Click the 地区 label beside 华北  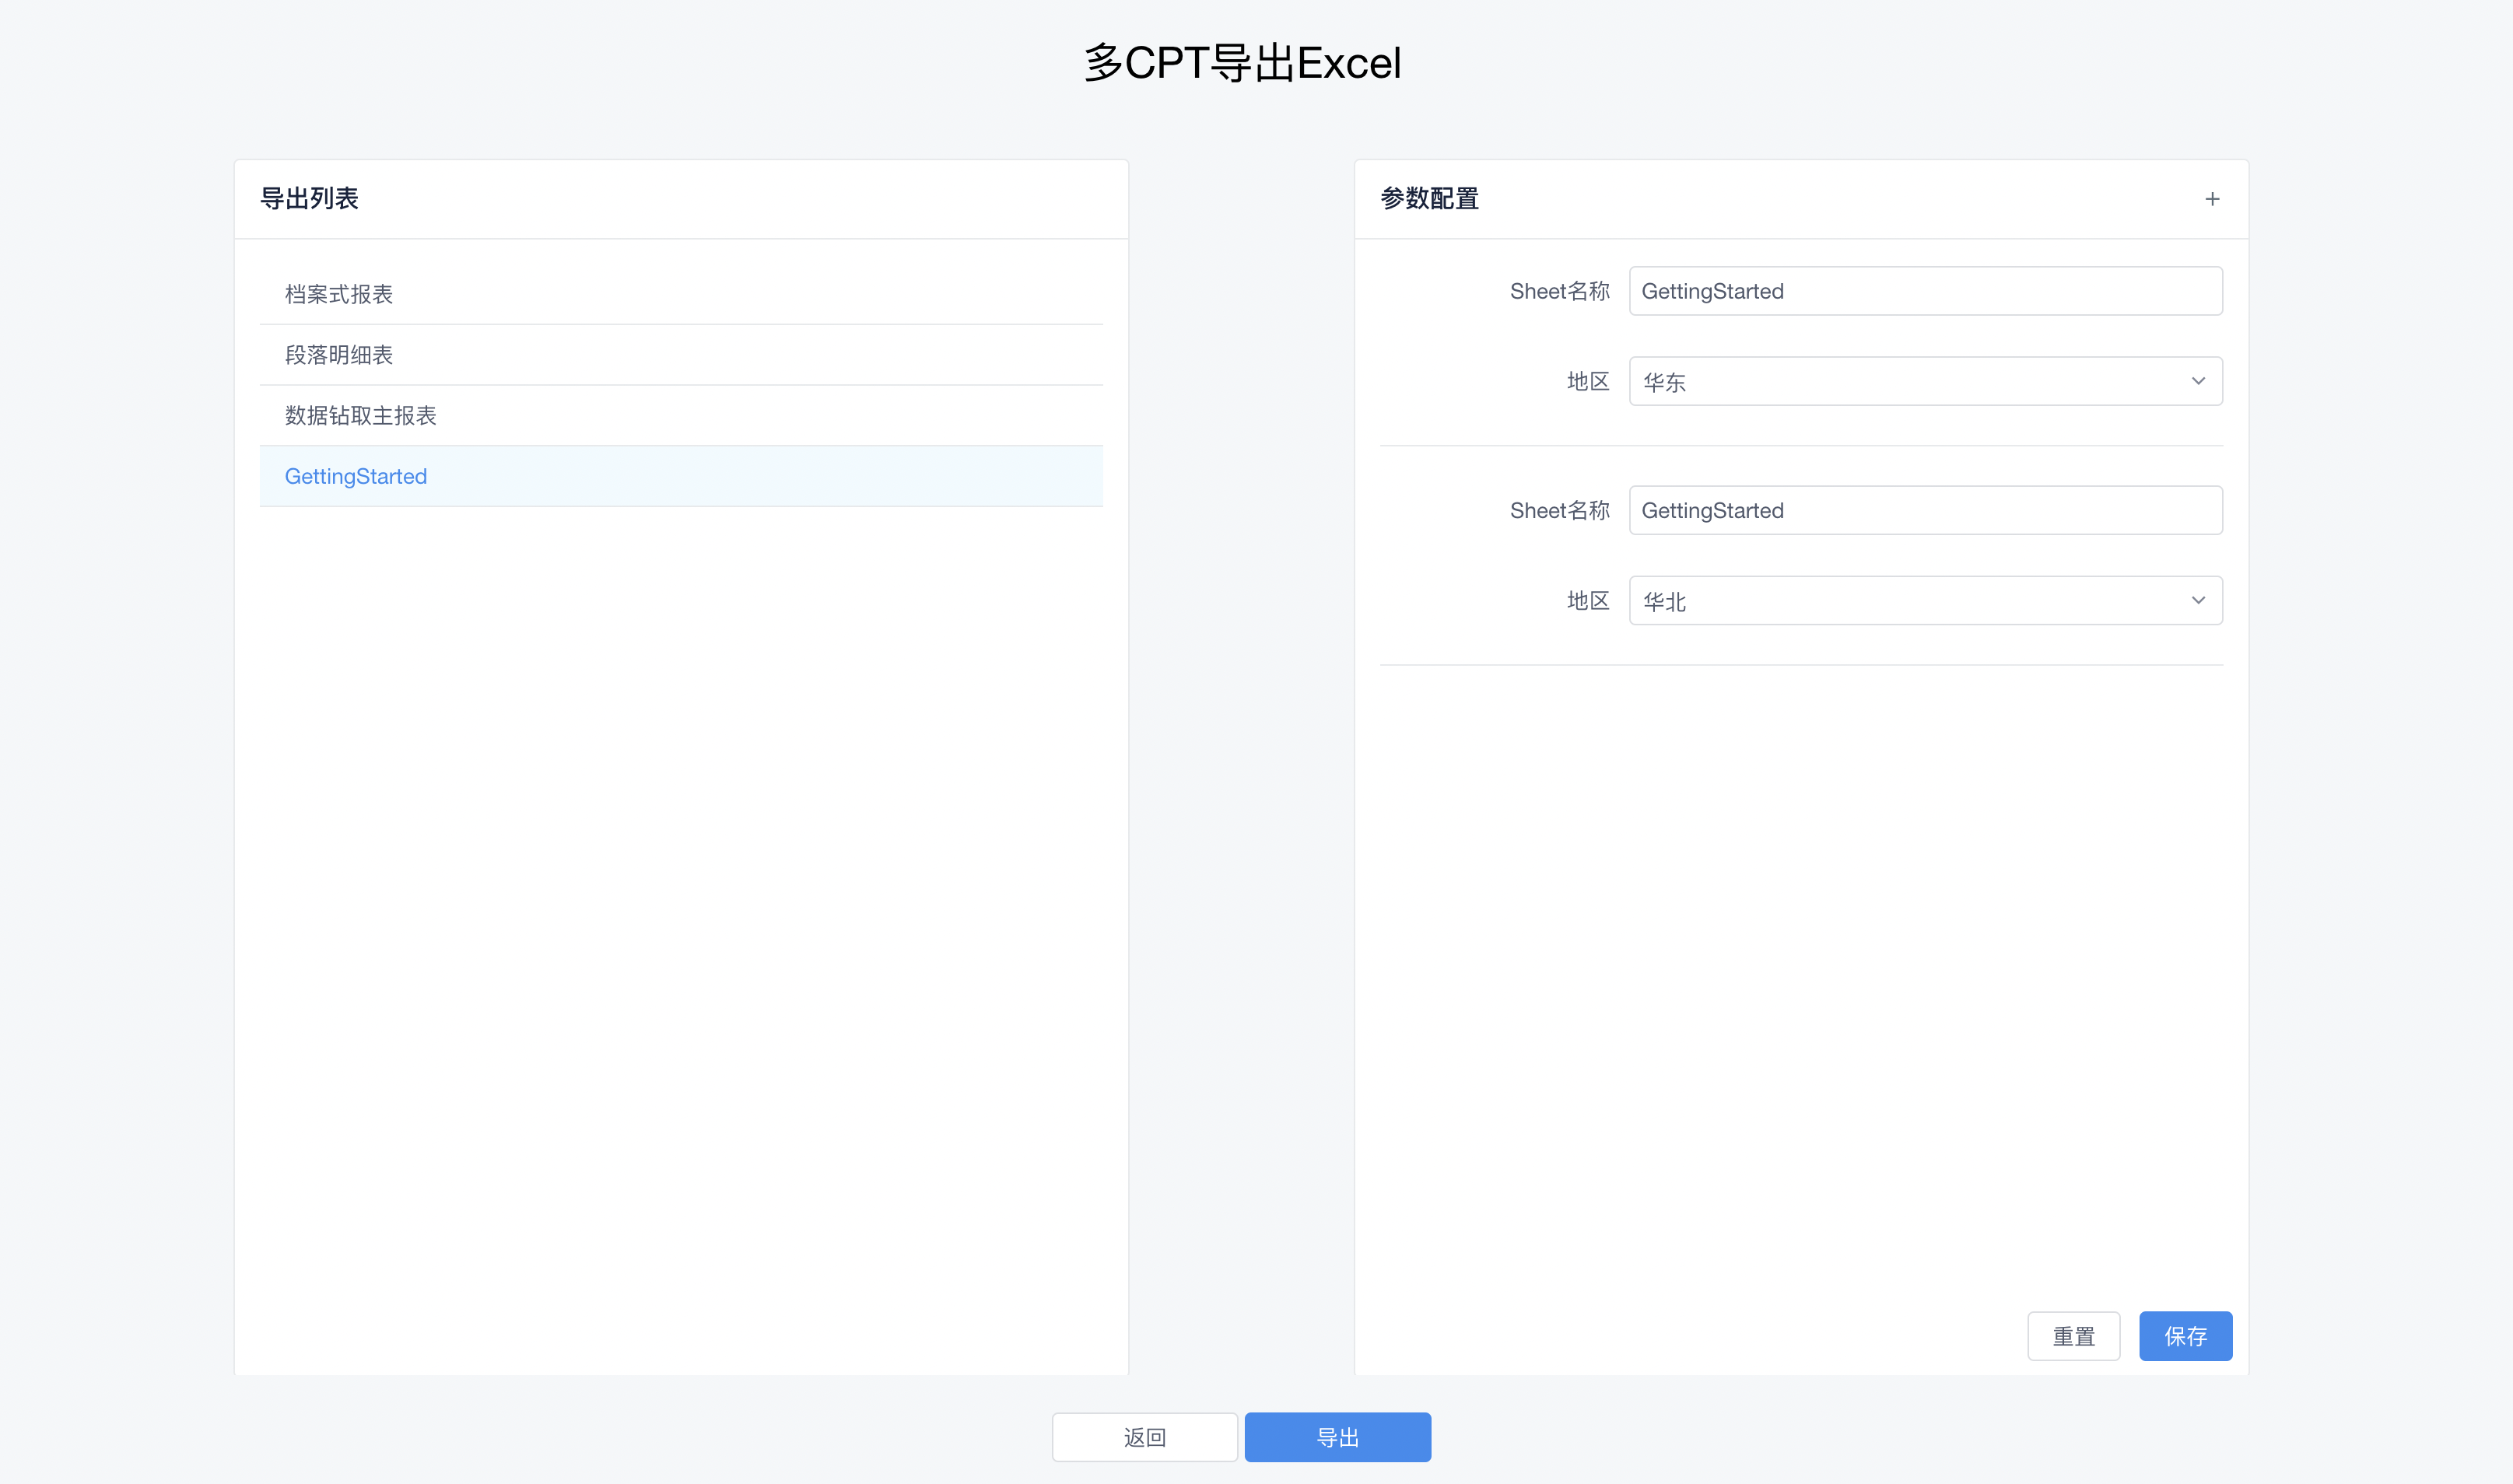[1588, 600]
